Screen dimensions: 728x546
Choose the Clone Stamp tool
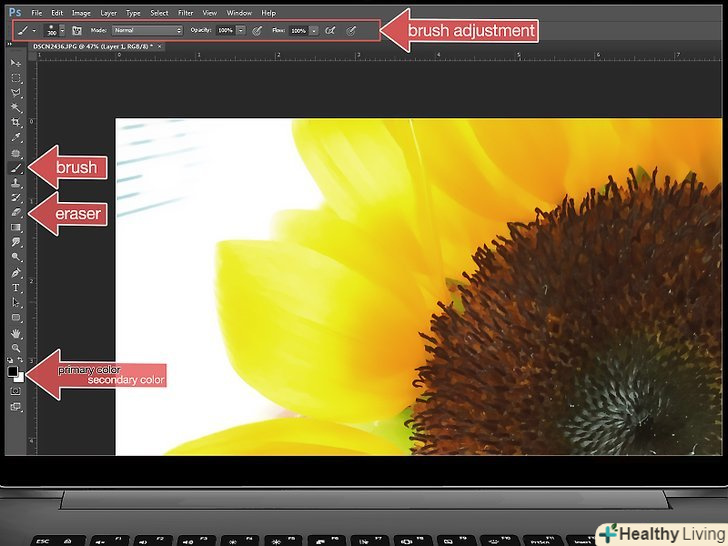coord(15,183)
